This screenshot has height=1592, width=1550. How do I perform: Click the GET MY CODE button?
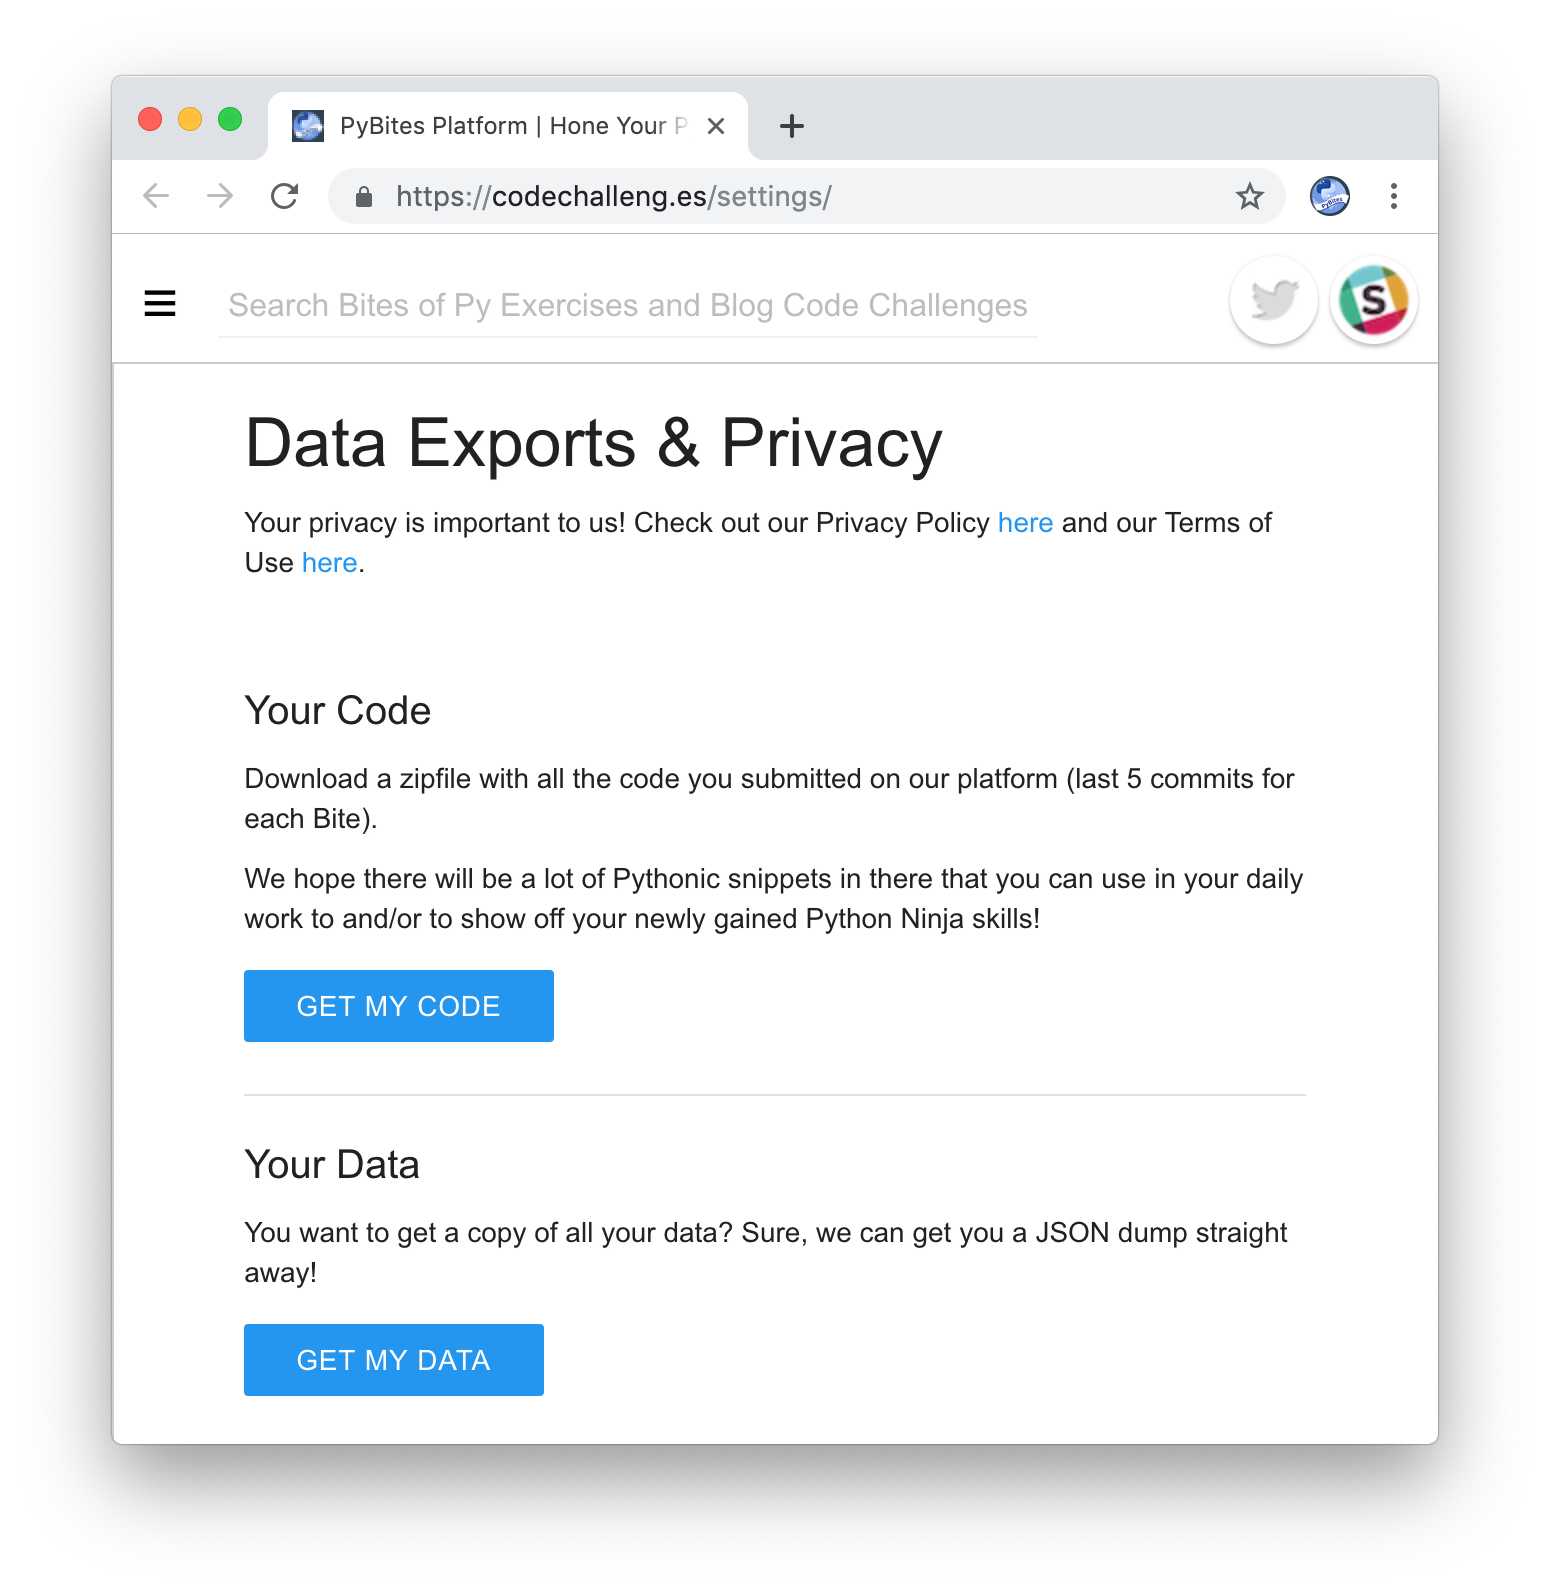coord(398,1006)
